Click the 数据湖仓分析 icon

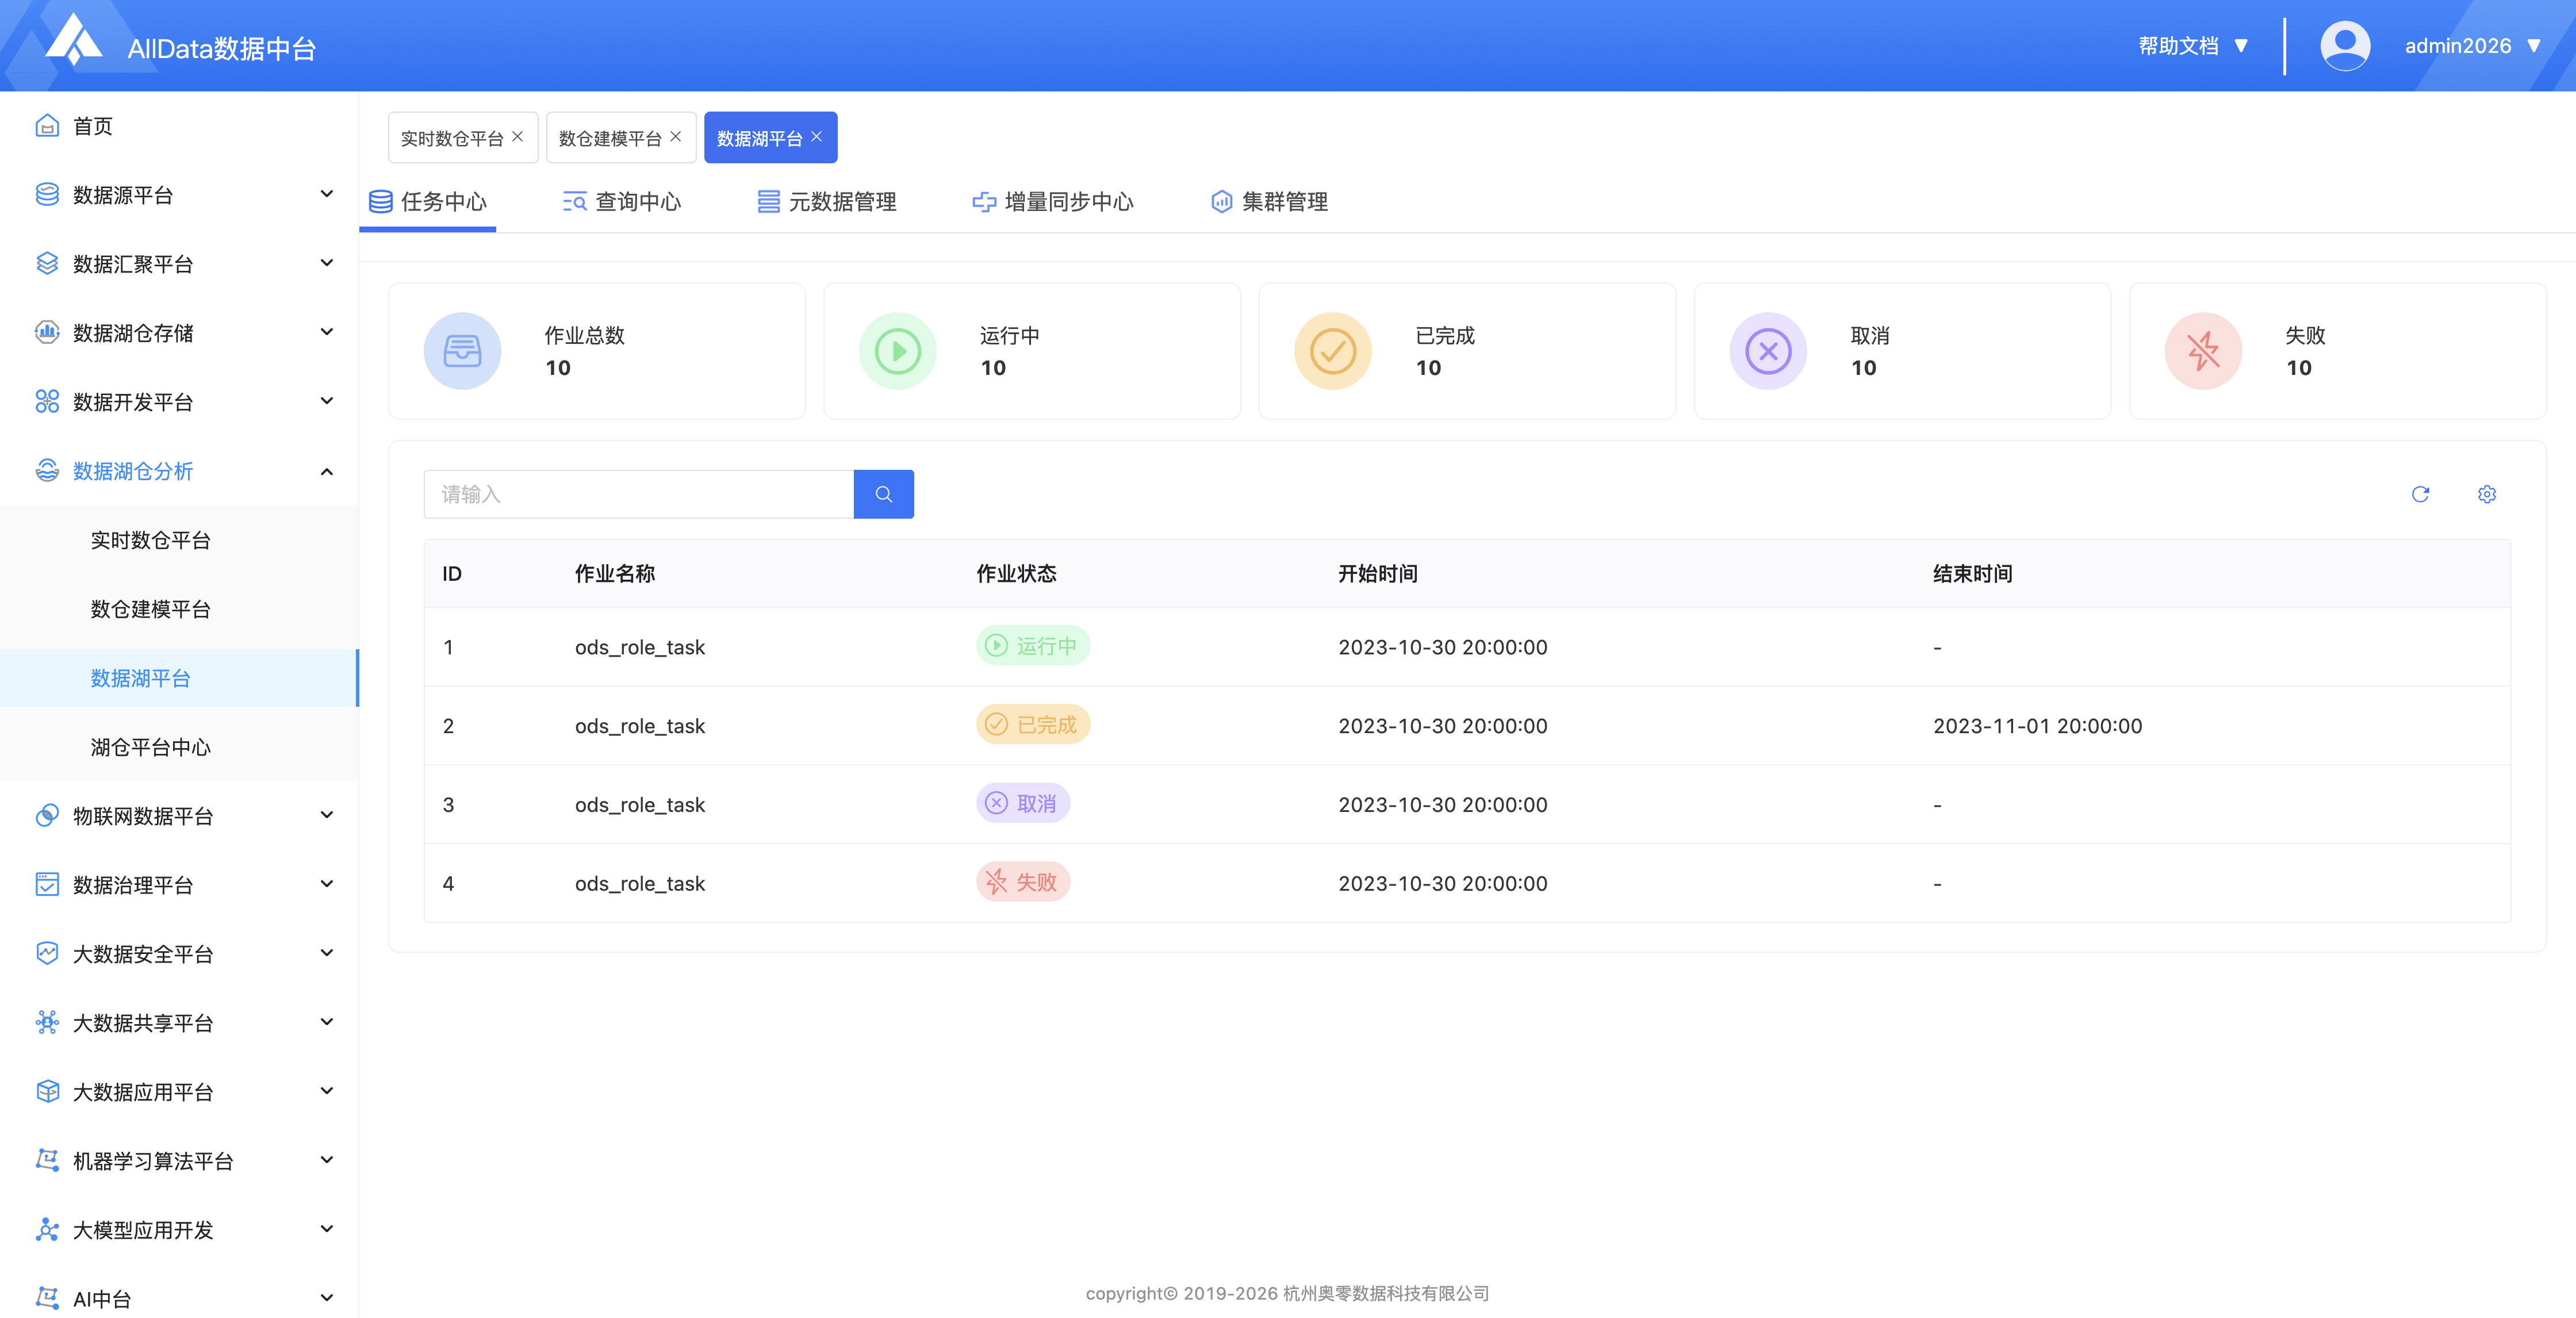tap(47, 471)
